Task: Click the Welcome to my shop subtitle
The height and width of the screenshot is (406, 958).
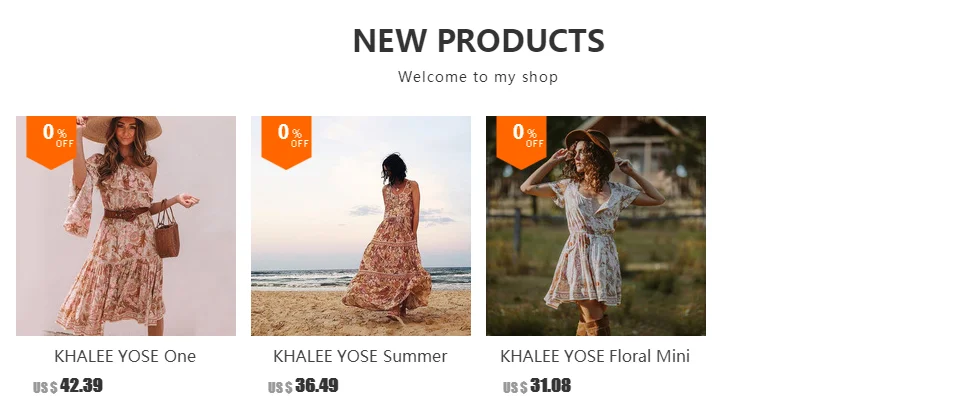Action: (x=478, y=77)
